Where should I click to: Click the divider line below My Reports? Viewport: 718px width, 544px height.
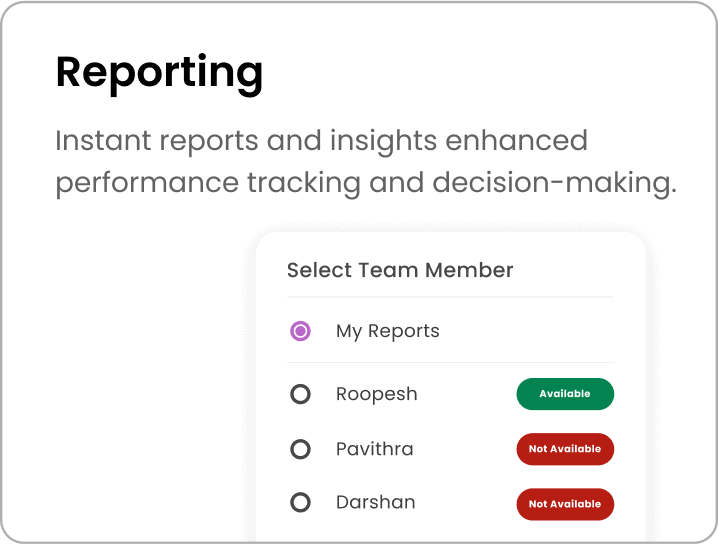point(450,362)
